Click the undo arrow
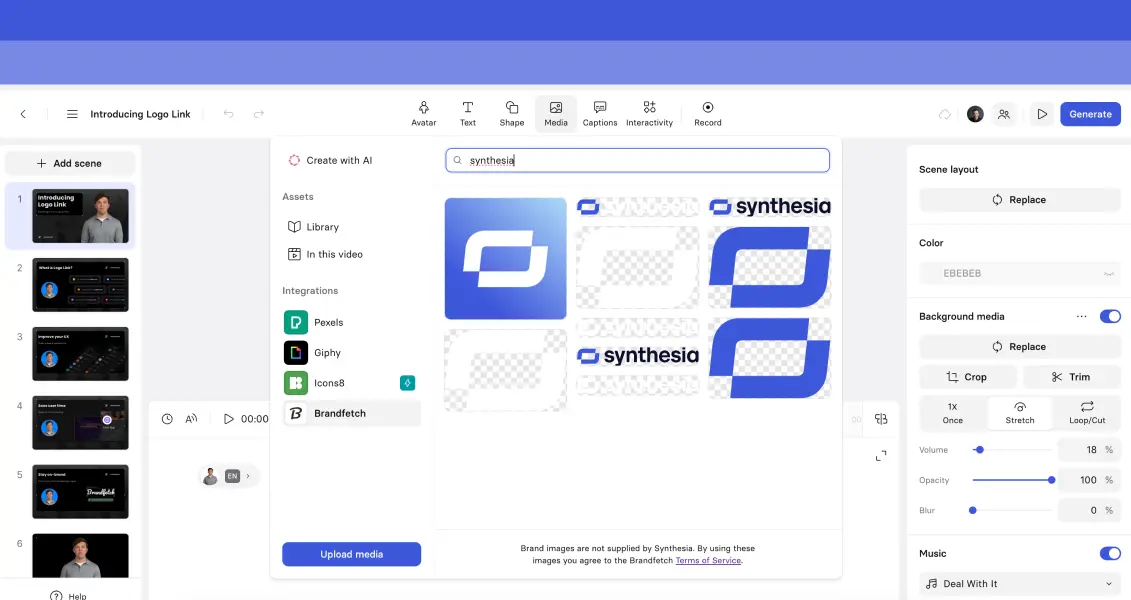The image size is (1131, 600). click(229, 114)
